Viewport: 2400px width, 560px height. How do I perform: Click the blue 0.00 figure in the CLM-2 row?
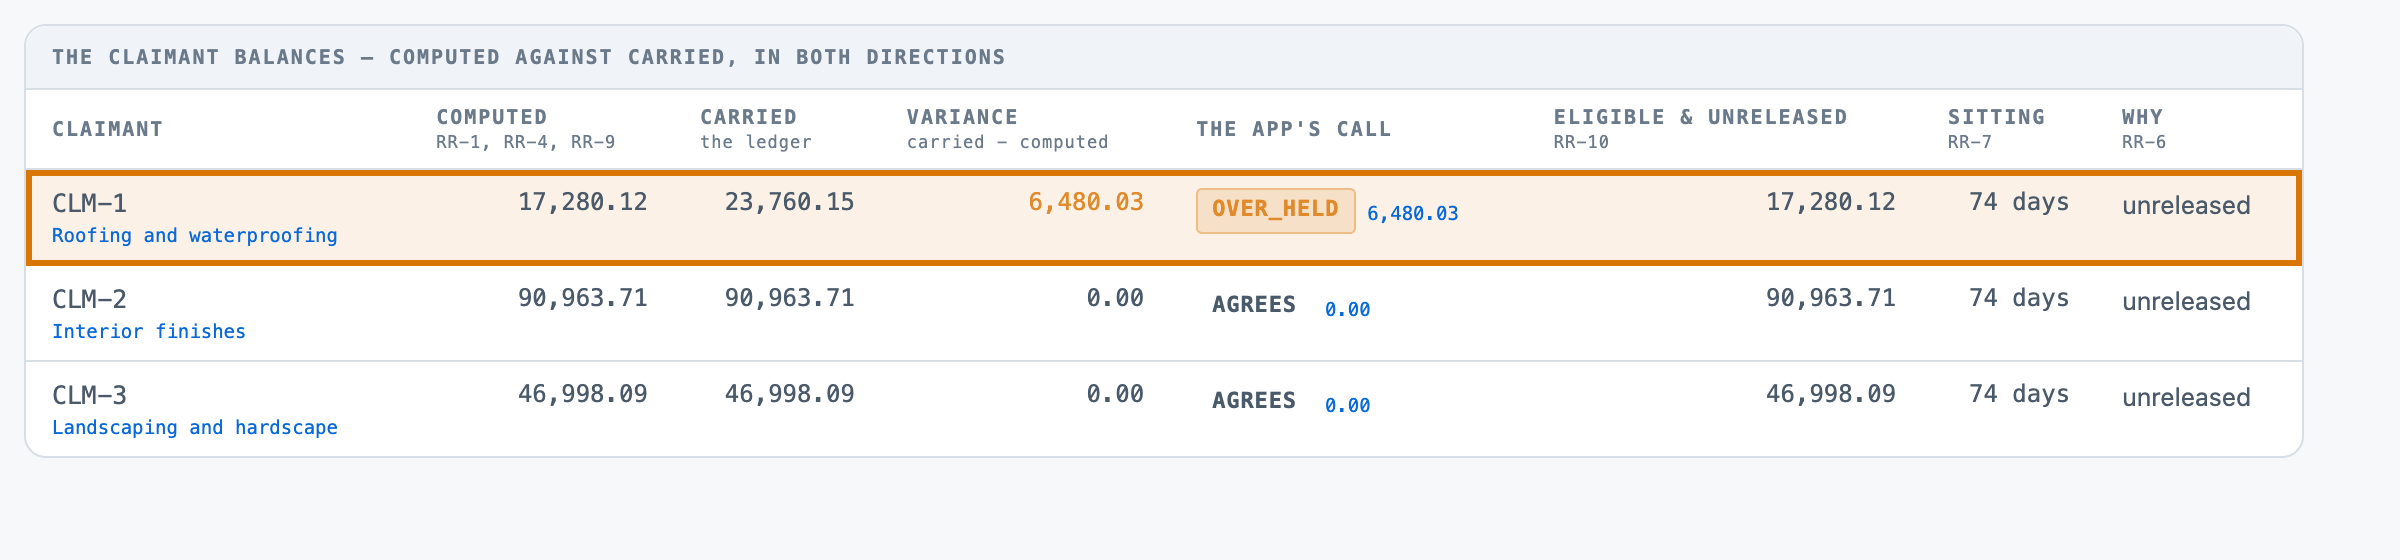tap(1347, 309)
